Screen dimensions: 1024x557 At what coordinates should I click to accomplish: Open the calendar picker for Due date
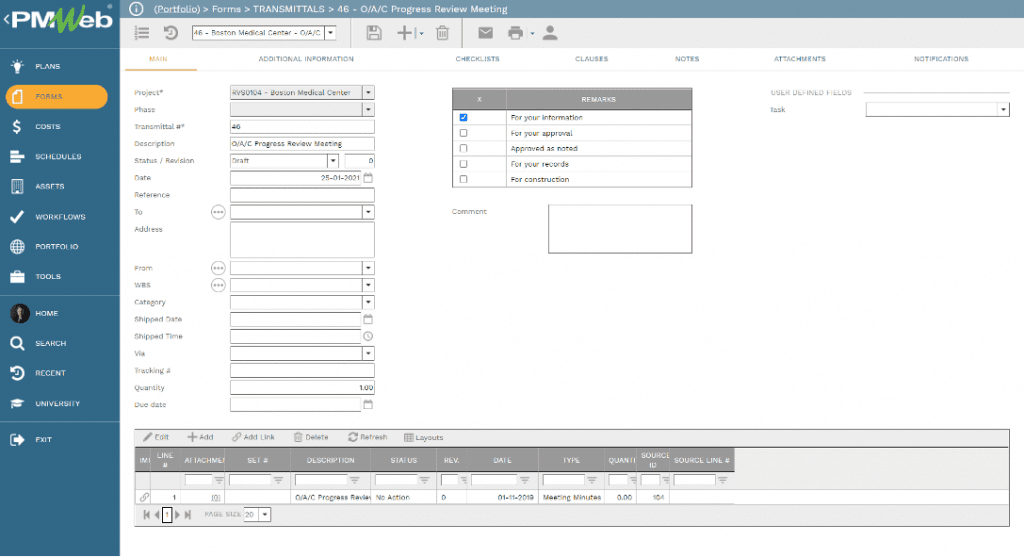click(368, 405)
